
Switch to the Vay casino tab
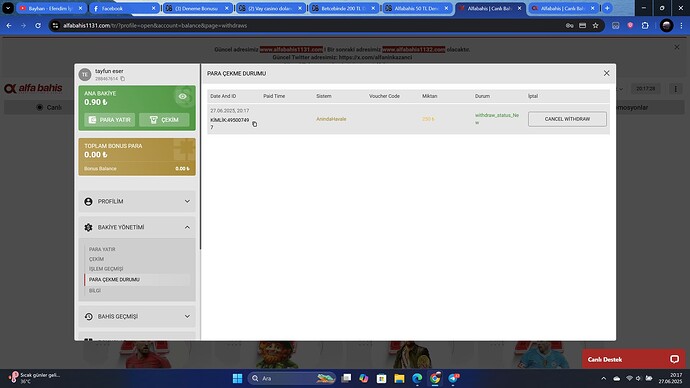click(270, 8)
